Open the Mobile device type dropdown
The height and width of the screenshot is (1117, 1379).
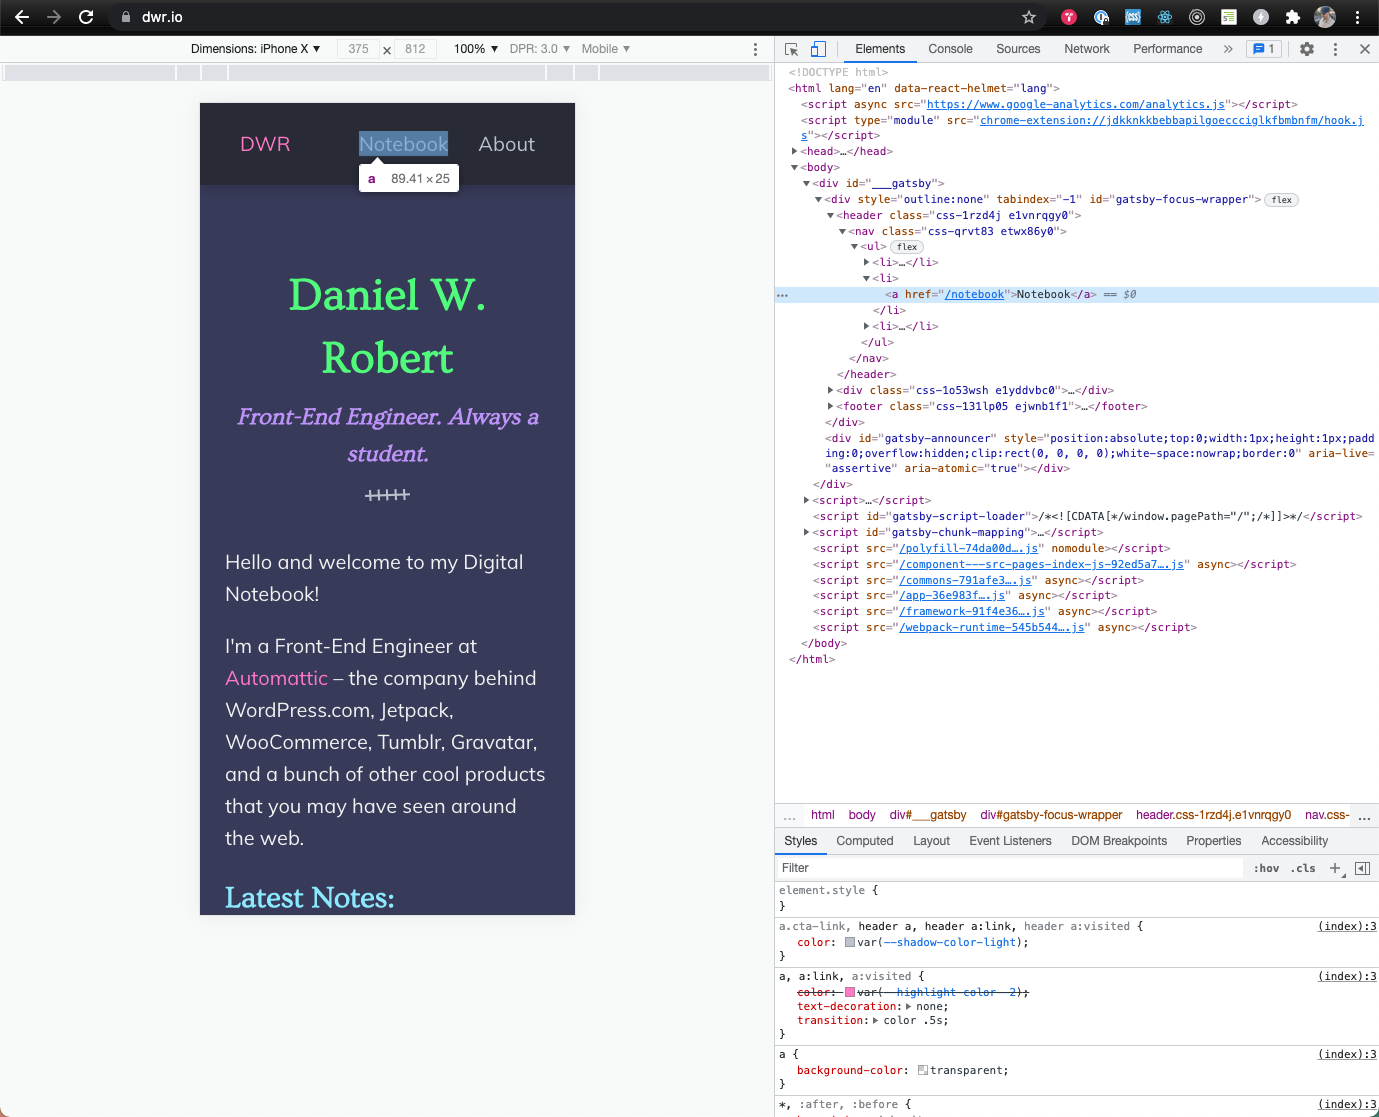(606, 49)
